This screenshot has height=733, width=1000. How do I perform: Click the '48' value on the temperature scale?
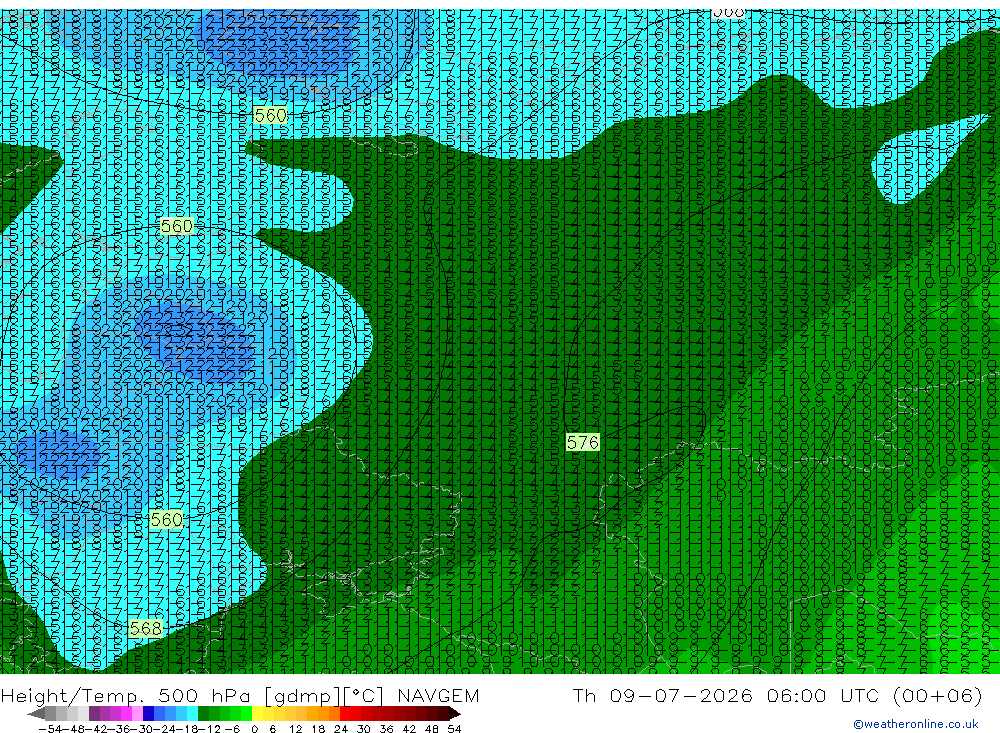[432, 729]
